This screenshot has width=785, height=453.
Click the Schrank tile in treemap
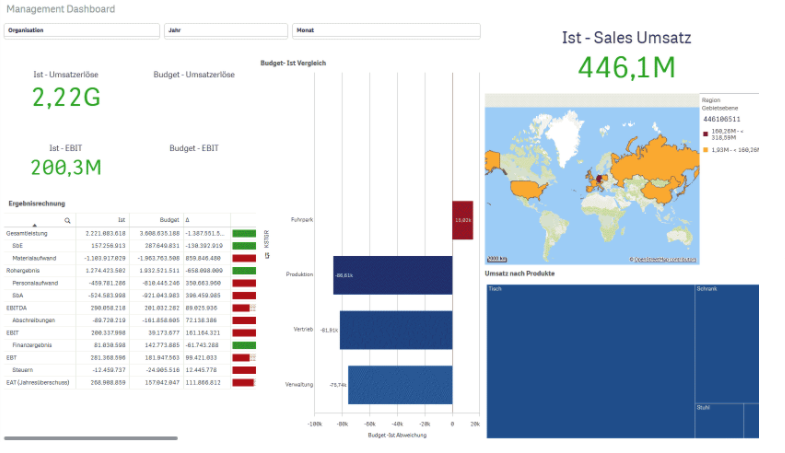click(x=726, y=340)
